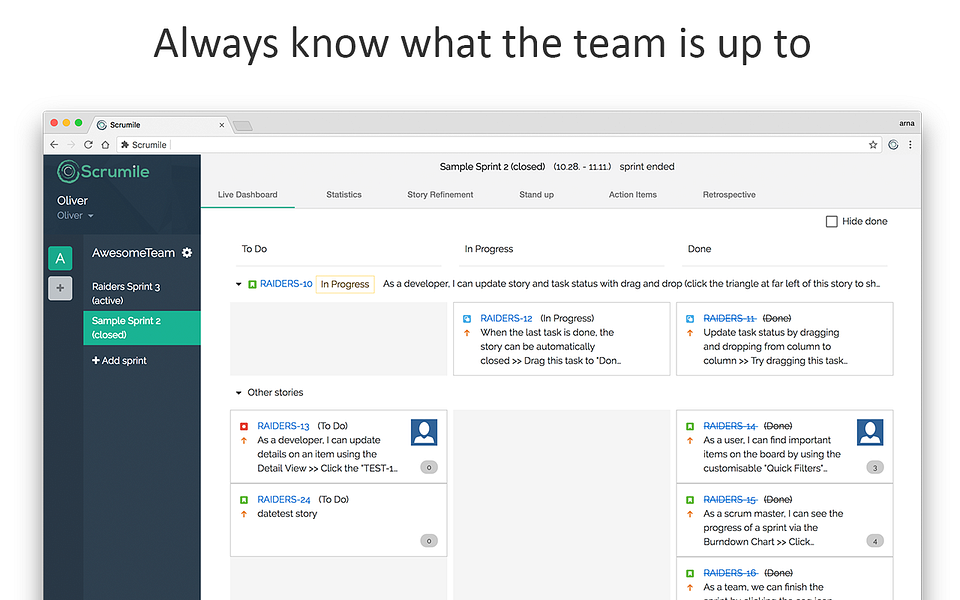Click the Scrumile logo in sidebar

coord(103,171)
